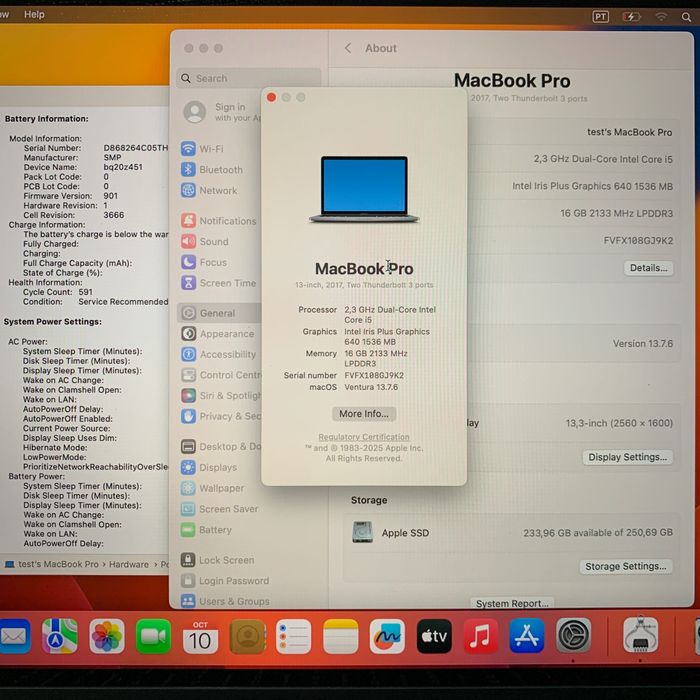Open Bluetooth settings icon in sidebar
The height and width of the screenshot is (700, 700).
(x=188, y=170)
